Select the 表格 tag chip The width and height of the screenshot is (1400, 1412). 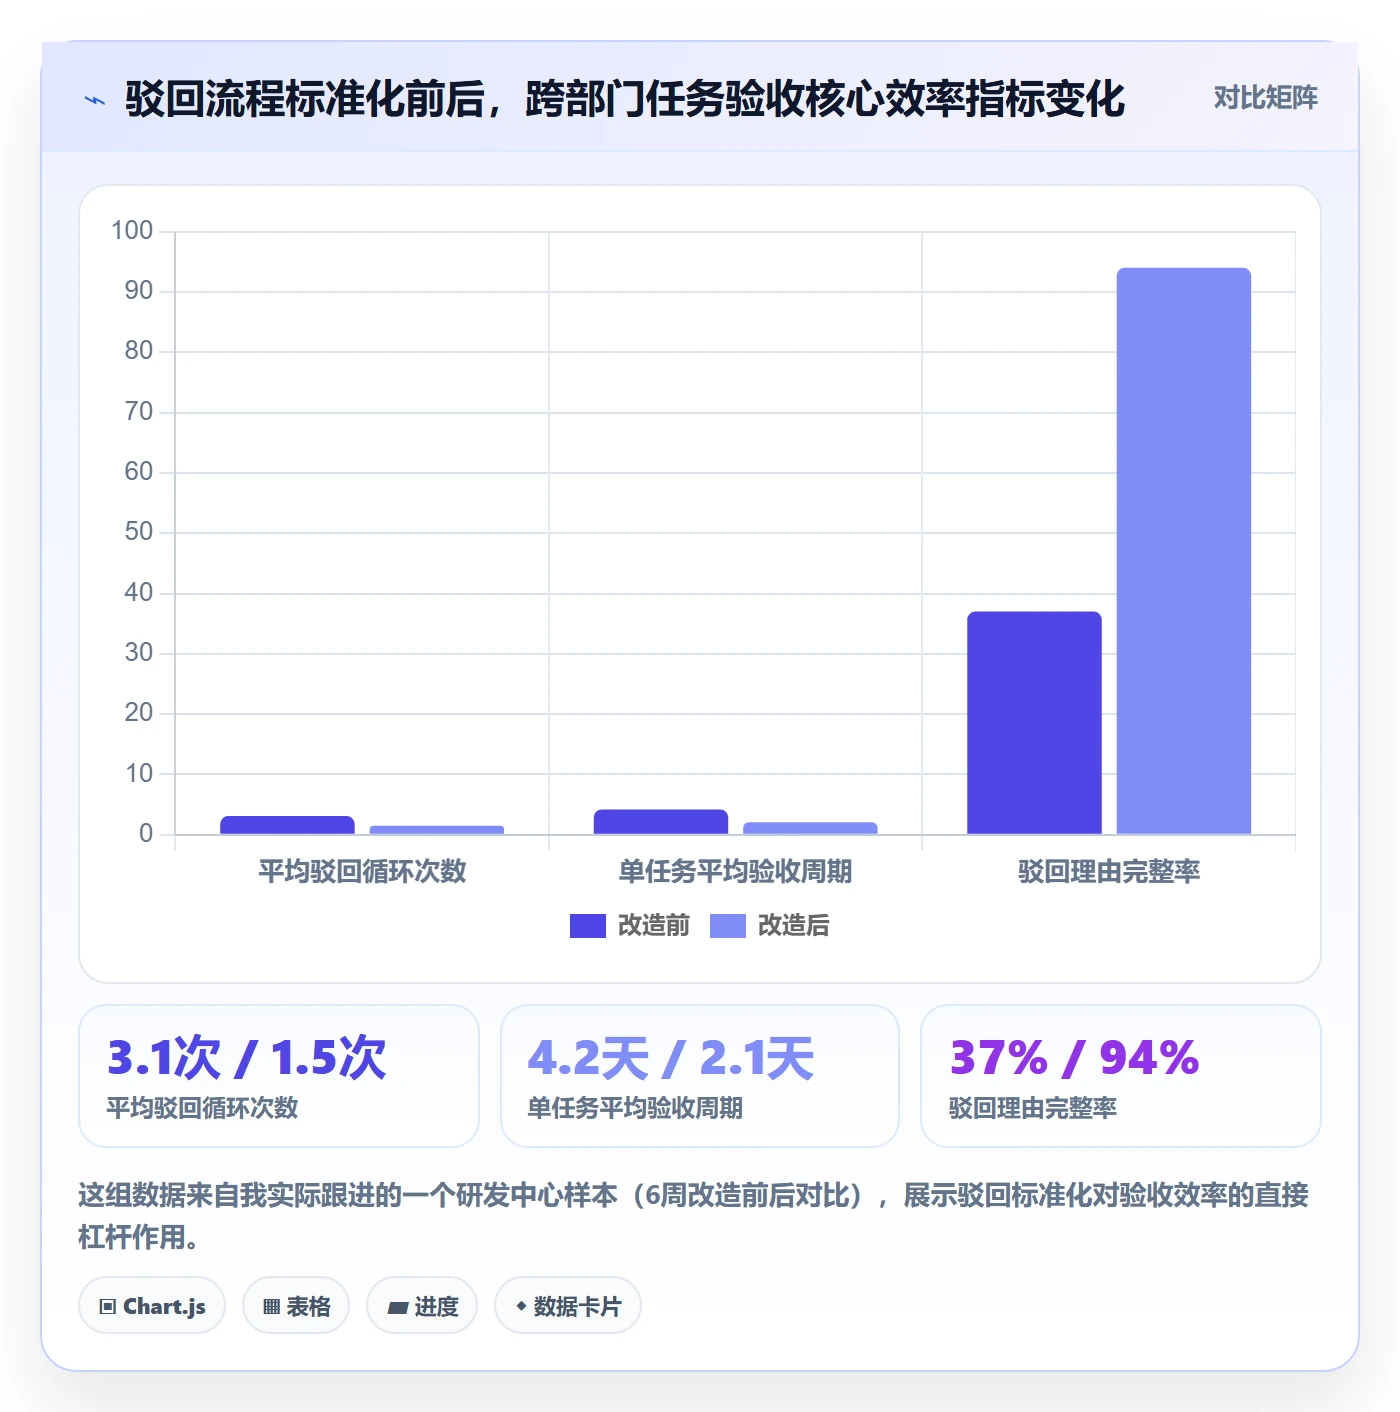tap(296, 1306)
